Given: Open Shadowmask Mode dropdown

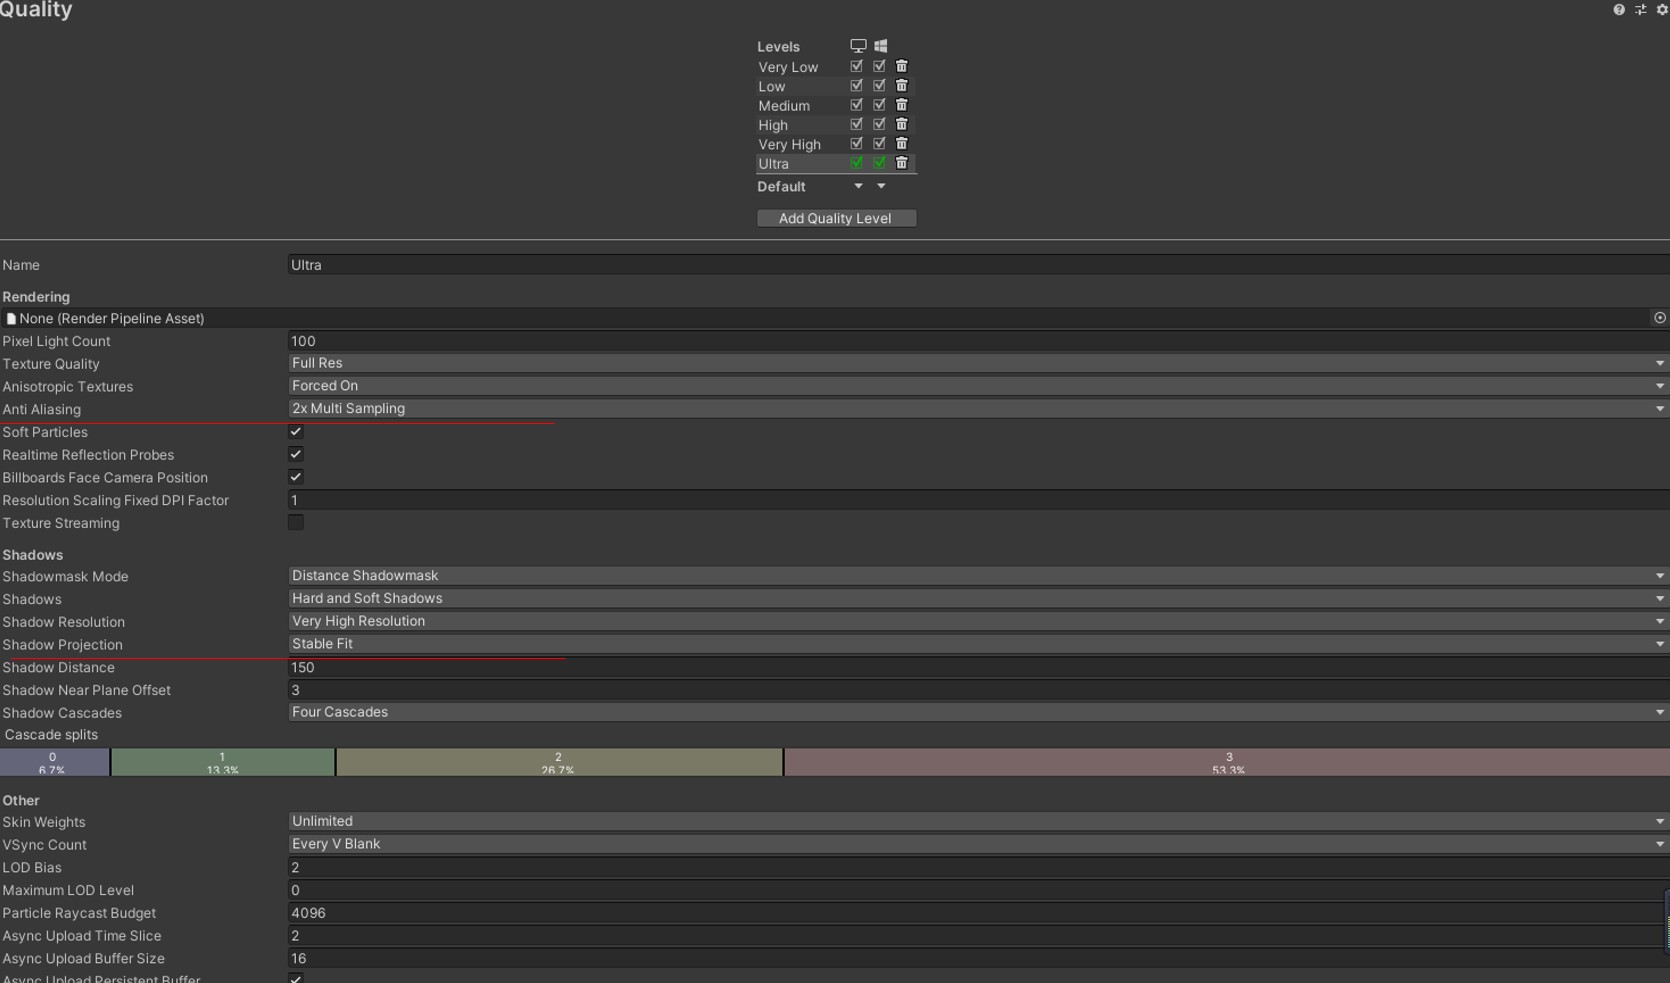Looking at the screenshot, I should pyautogui.click(x=978, y=576).
